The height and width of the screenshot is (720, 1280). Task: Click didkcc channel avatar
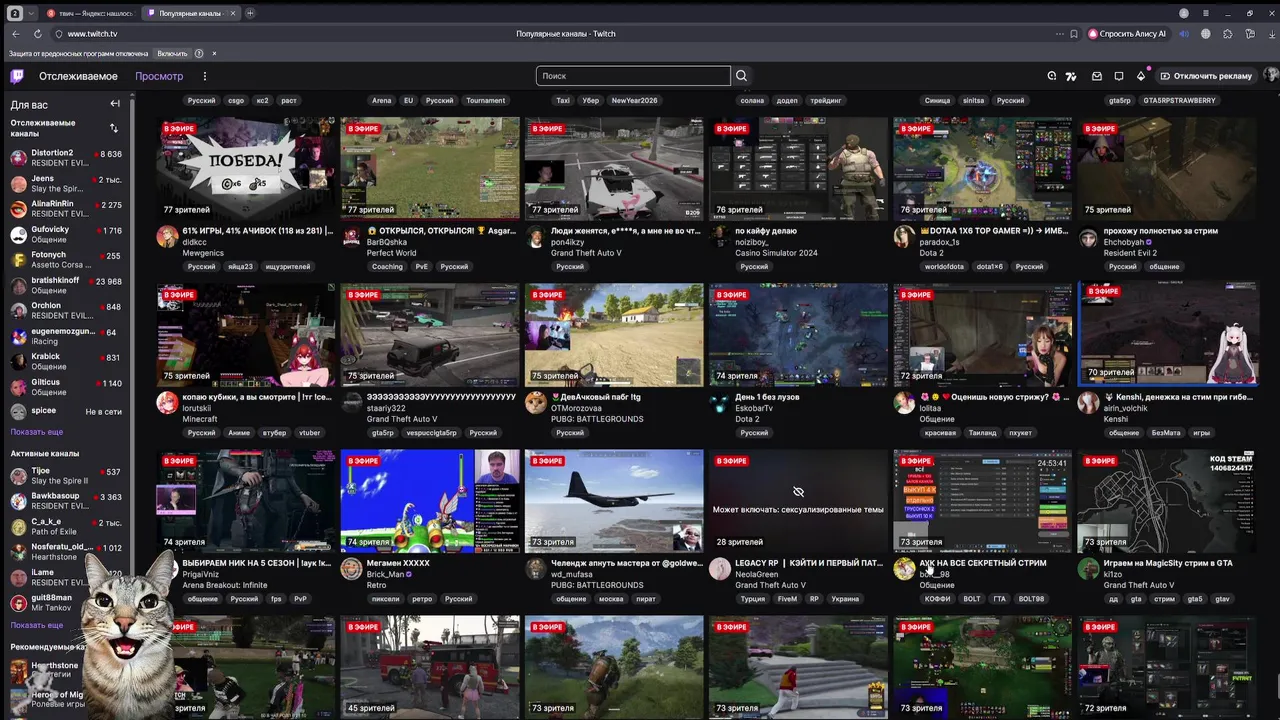click(x=167, y=236)
